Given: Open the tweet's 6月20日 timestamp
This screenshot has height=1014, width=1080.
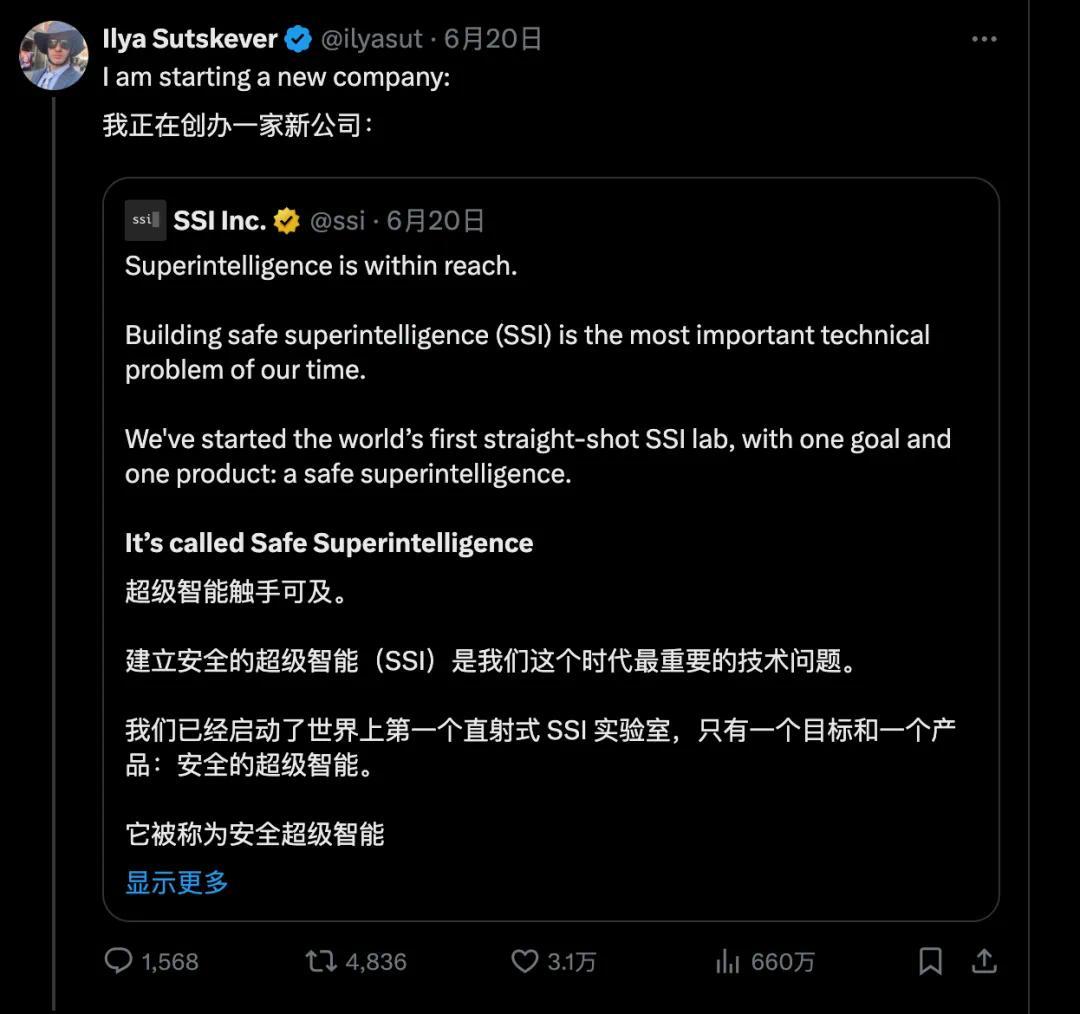Looking at the screenshot, I should pyautogui.click(x=492, y=39).
